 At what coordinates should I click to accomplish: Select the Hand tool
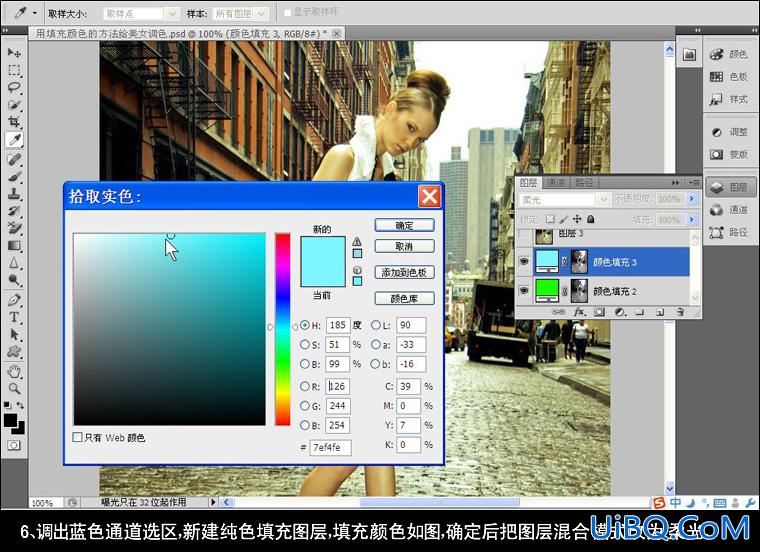coord(14,371)
